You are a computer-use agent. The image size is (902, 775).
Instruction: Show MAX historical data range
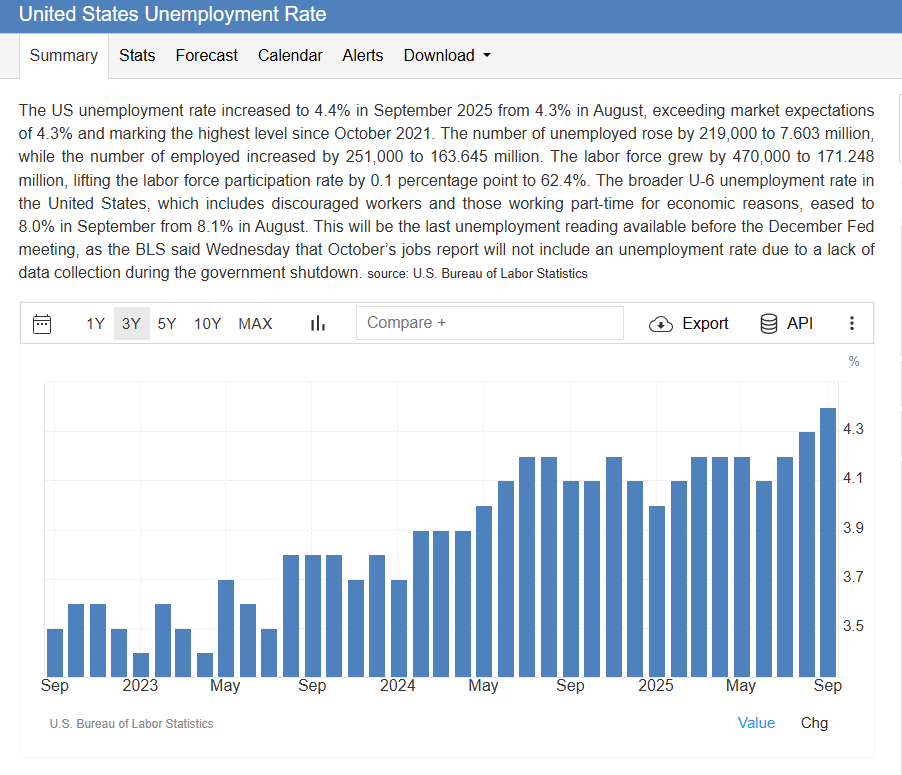(255, 324)
